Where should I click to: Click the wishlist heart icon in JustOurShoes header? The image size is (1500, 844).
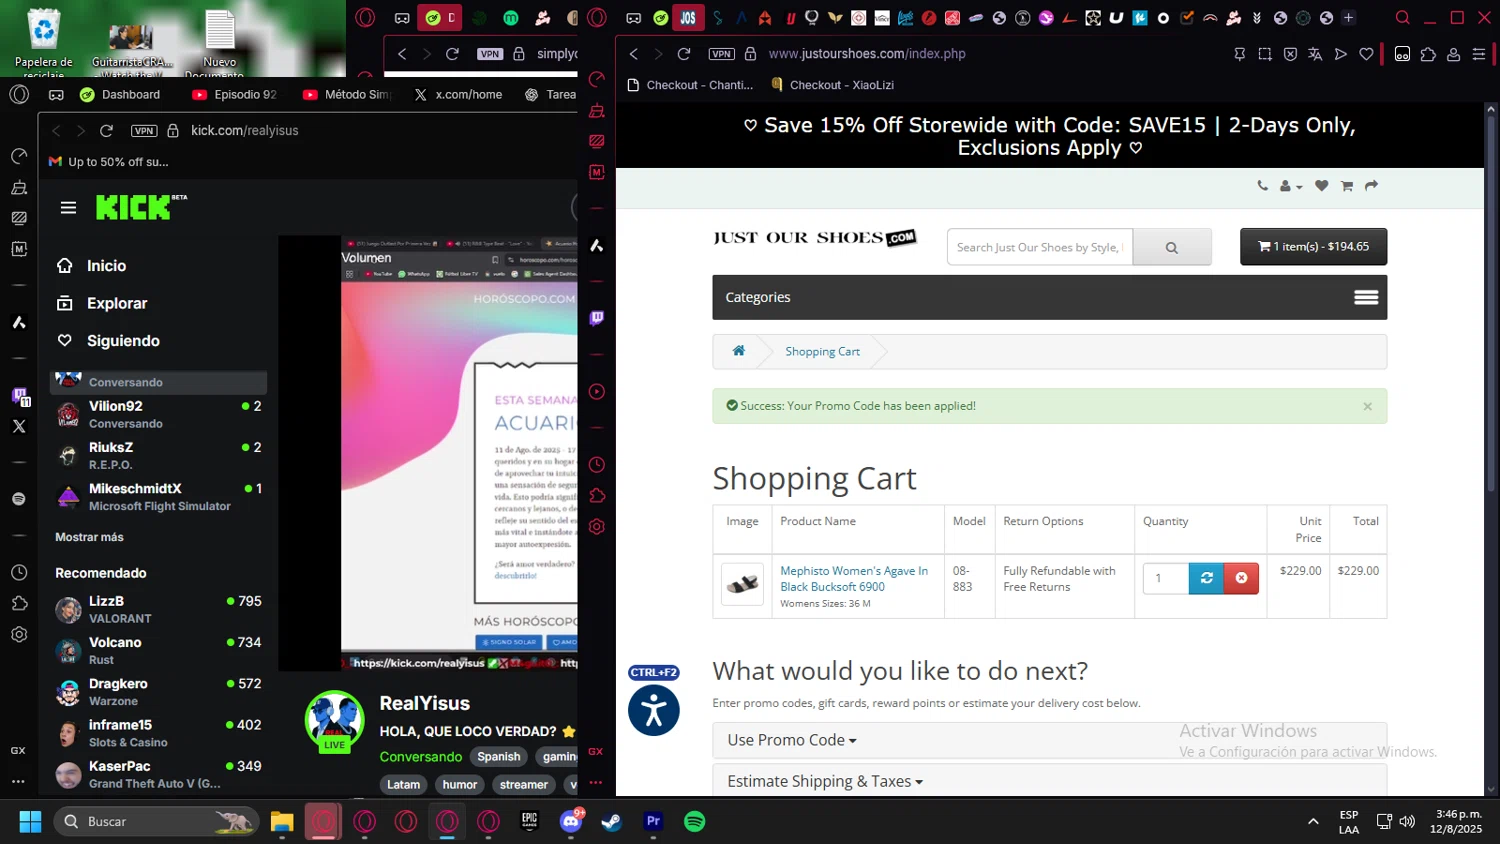click(1321, 186)
